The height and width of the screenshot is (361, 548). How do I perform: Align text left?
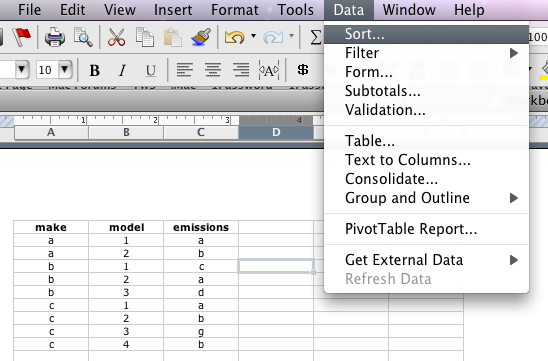[x=184, y=70]
